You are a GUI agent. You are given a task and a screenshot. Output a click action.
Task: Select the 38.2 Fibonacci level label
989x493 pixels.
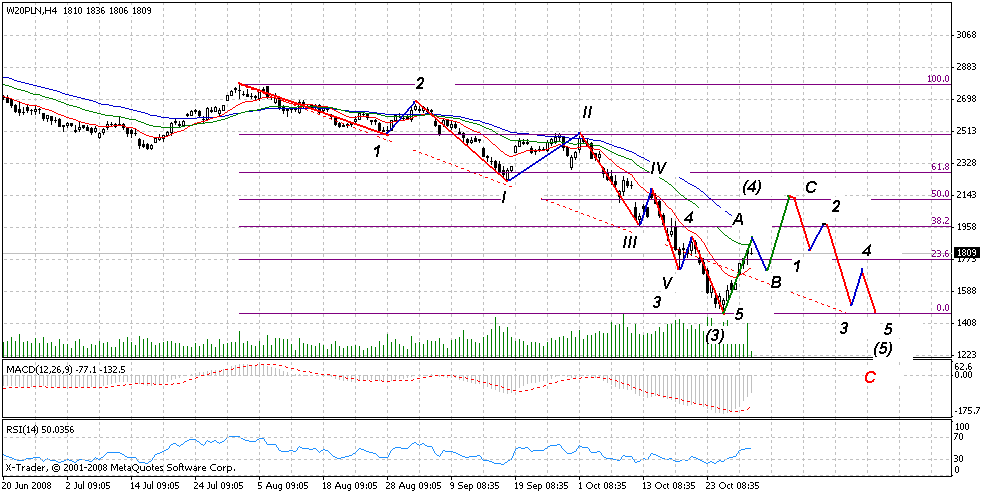point(940,221)
